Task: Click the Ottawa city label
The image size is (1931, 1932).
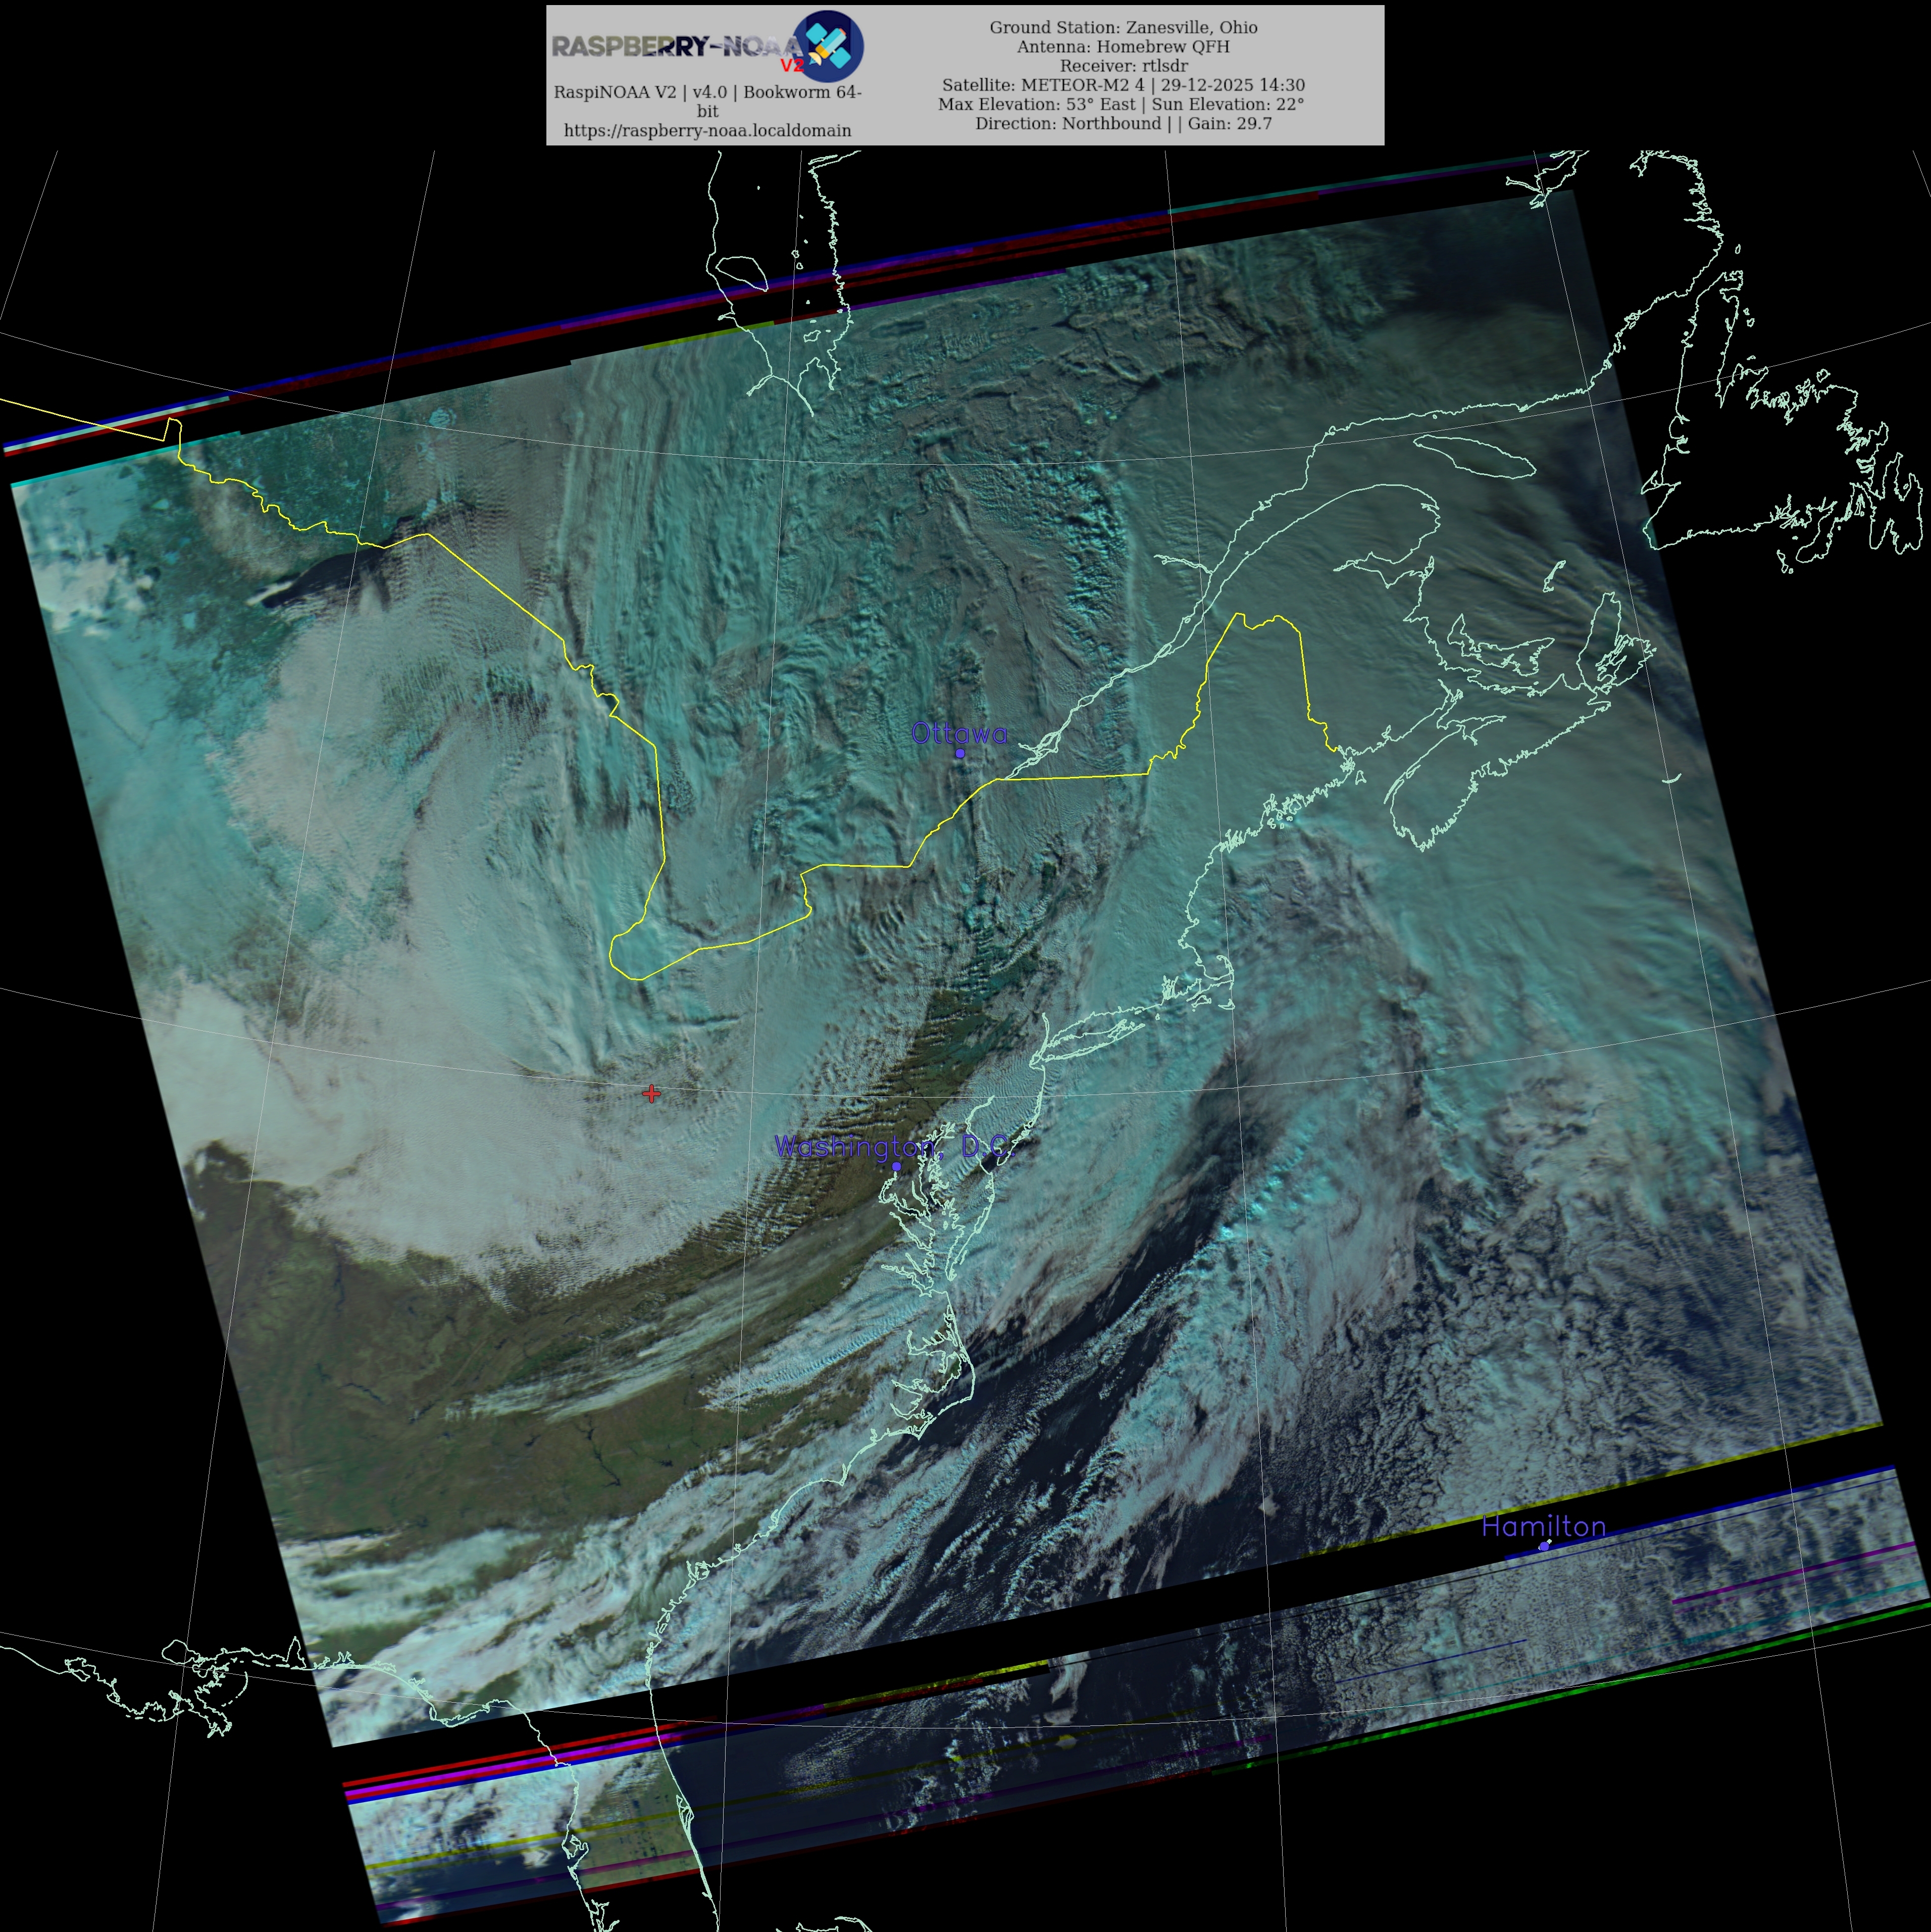Action: [959, 733]
